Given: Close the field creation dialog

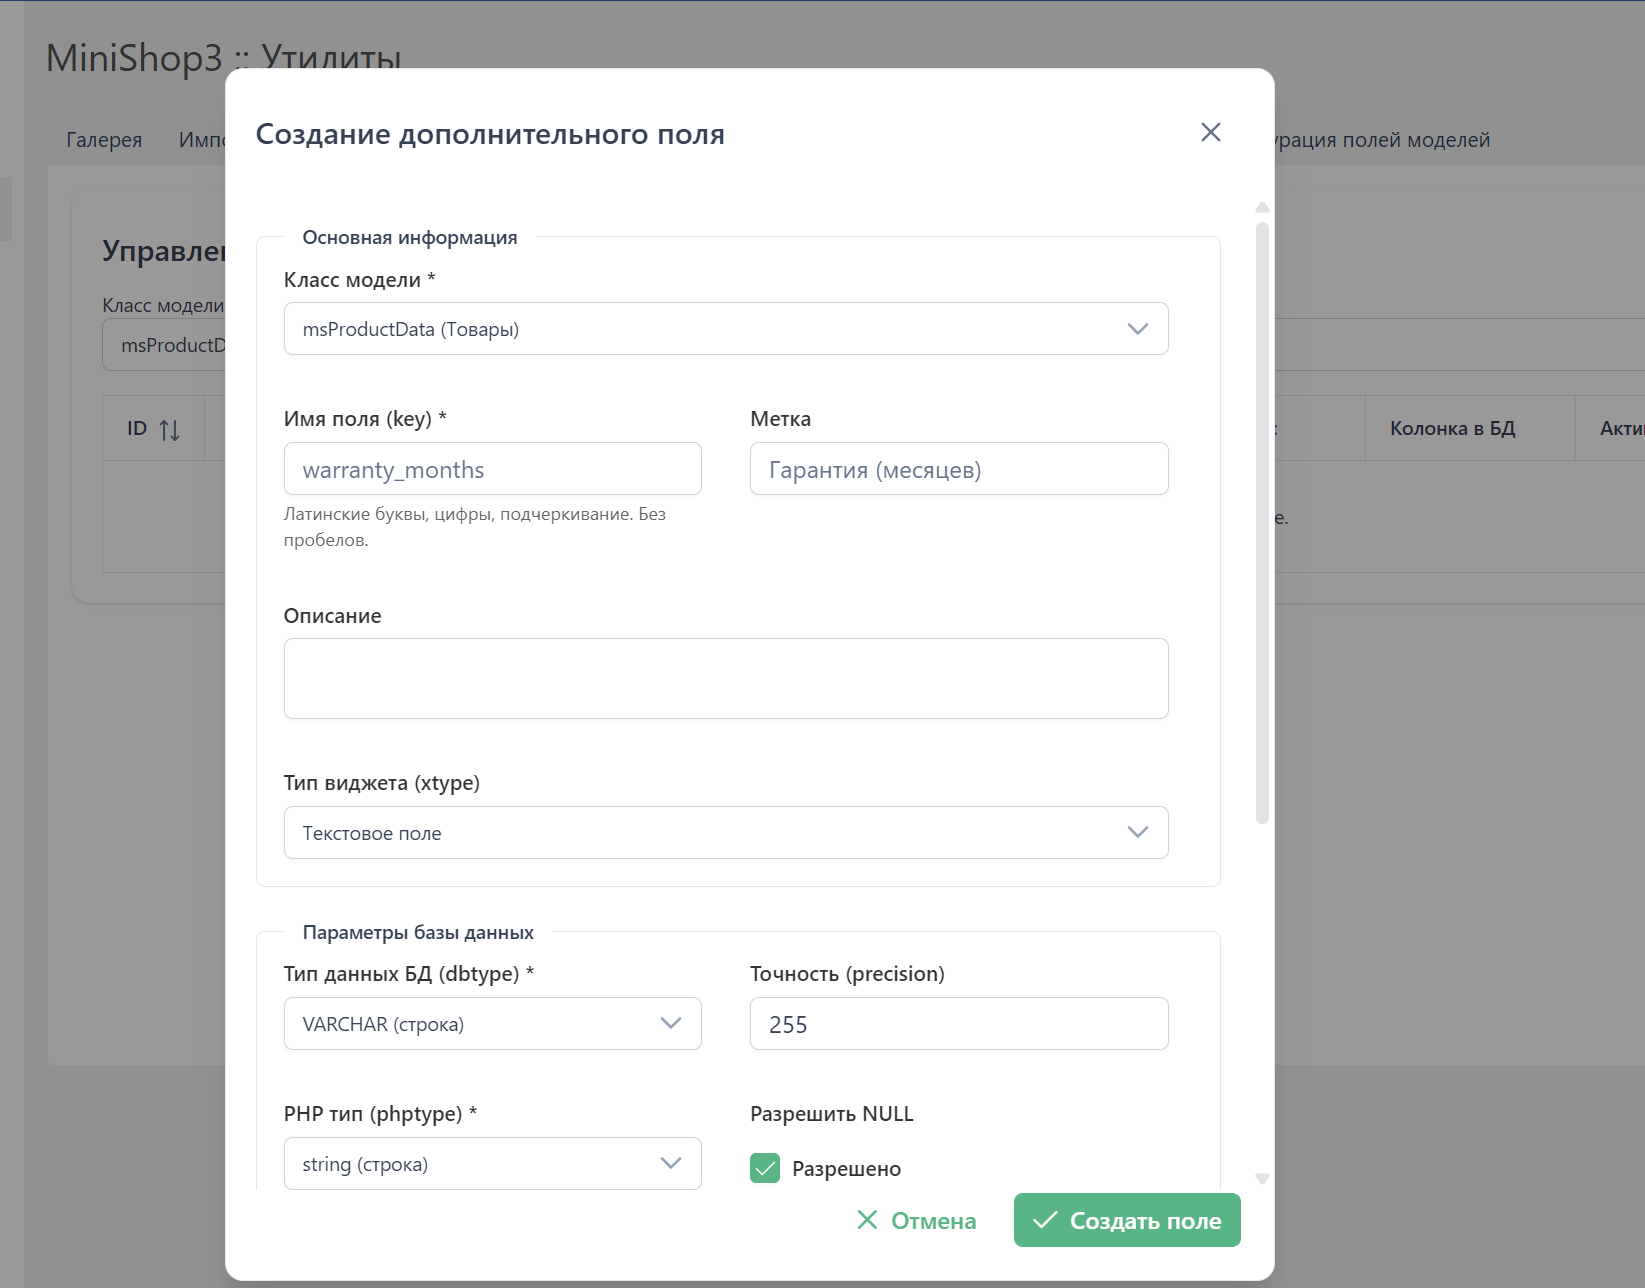Looking at the screenshot, I should tap(1210, 133).
